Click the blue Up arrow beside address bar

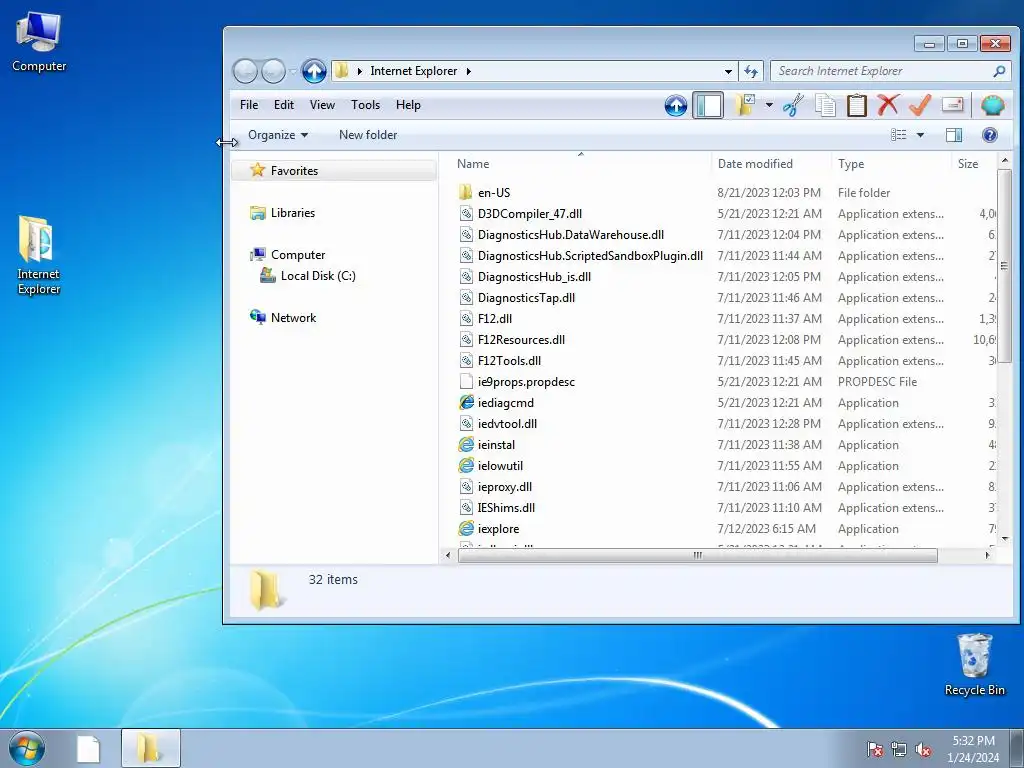click(314, 71)
